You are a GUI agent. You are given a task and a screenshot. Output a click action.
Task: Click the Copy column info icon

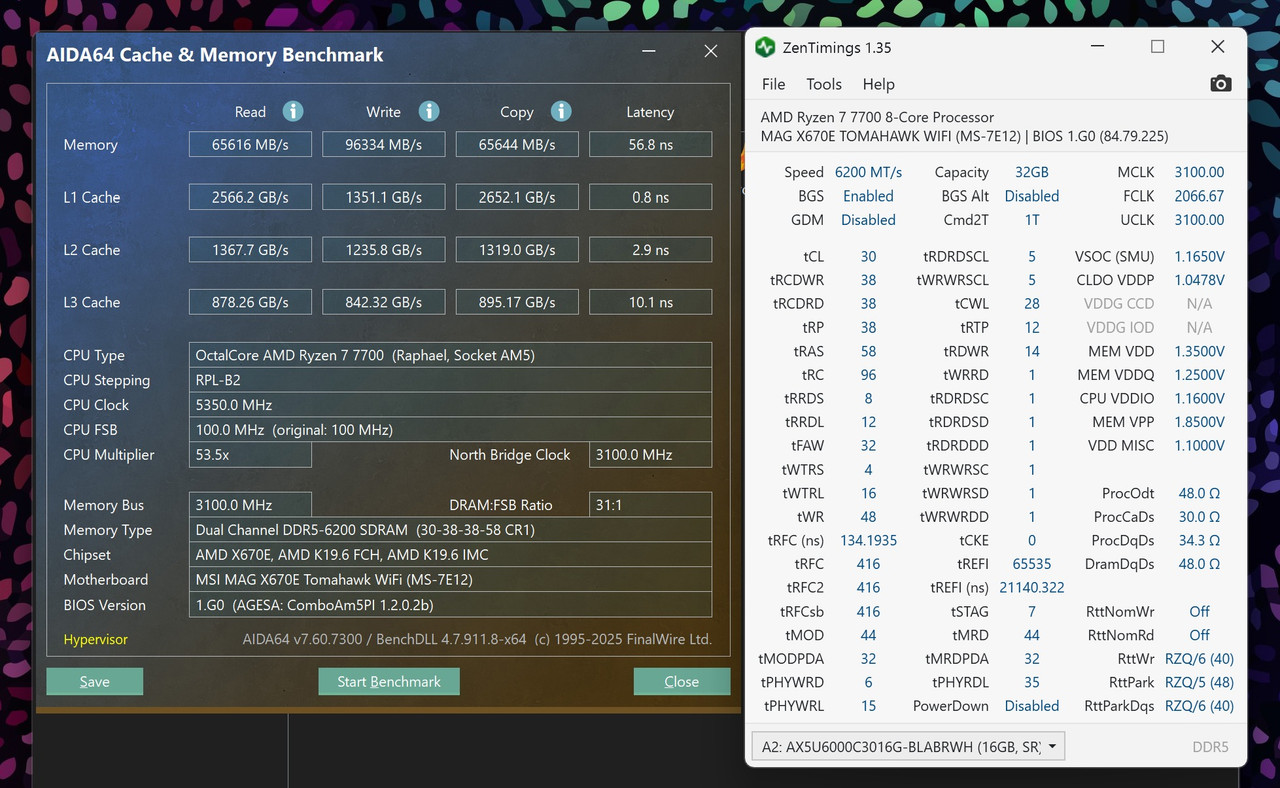(561, 111)
